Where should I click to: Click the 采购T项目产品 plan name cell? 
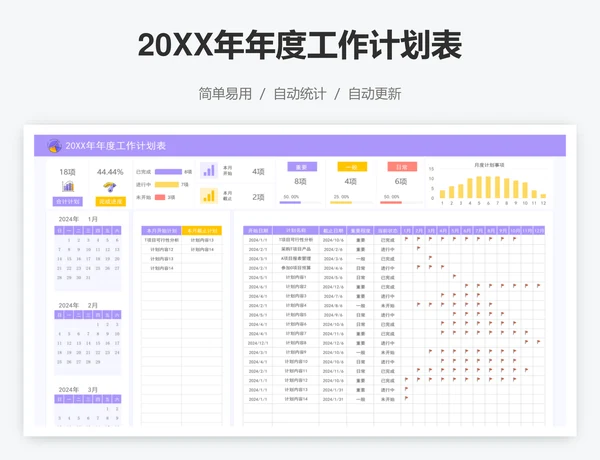pos(296,249)
